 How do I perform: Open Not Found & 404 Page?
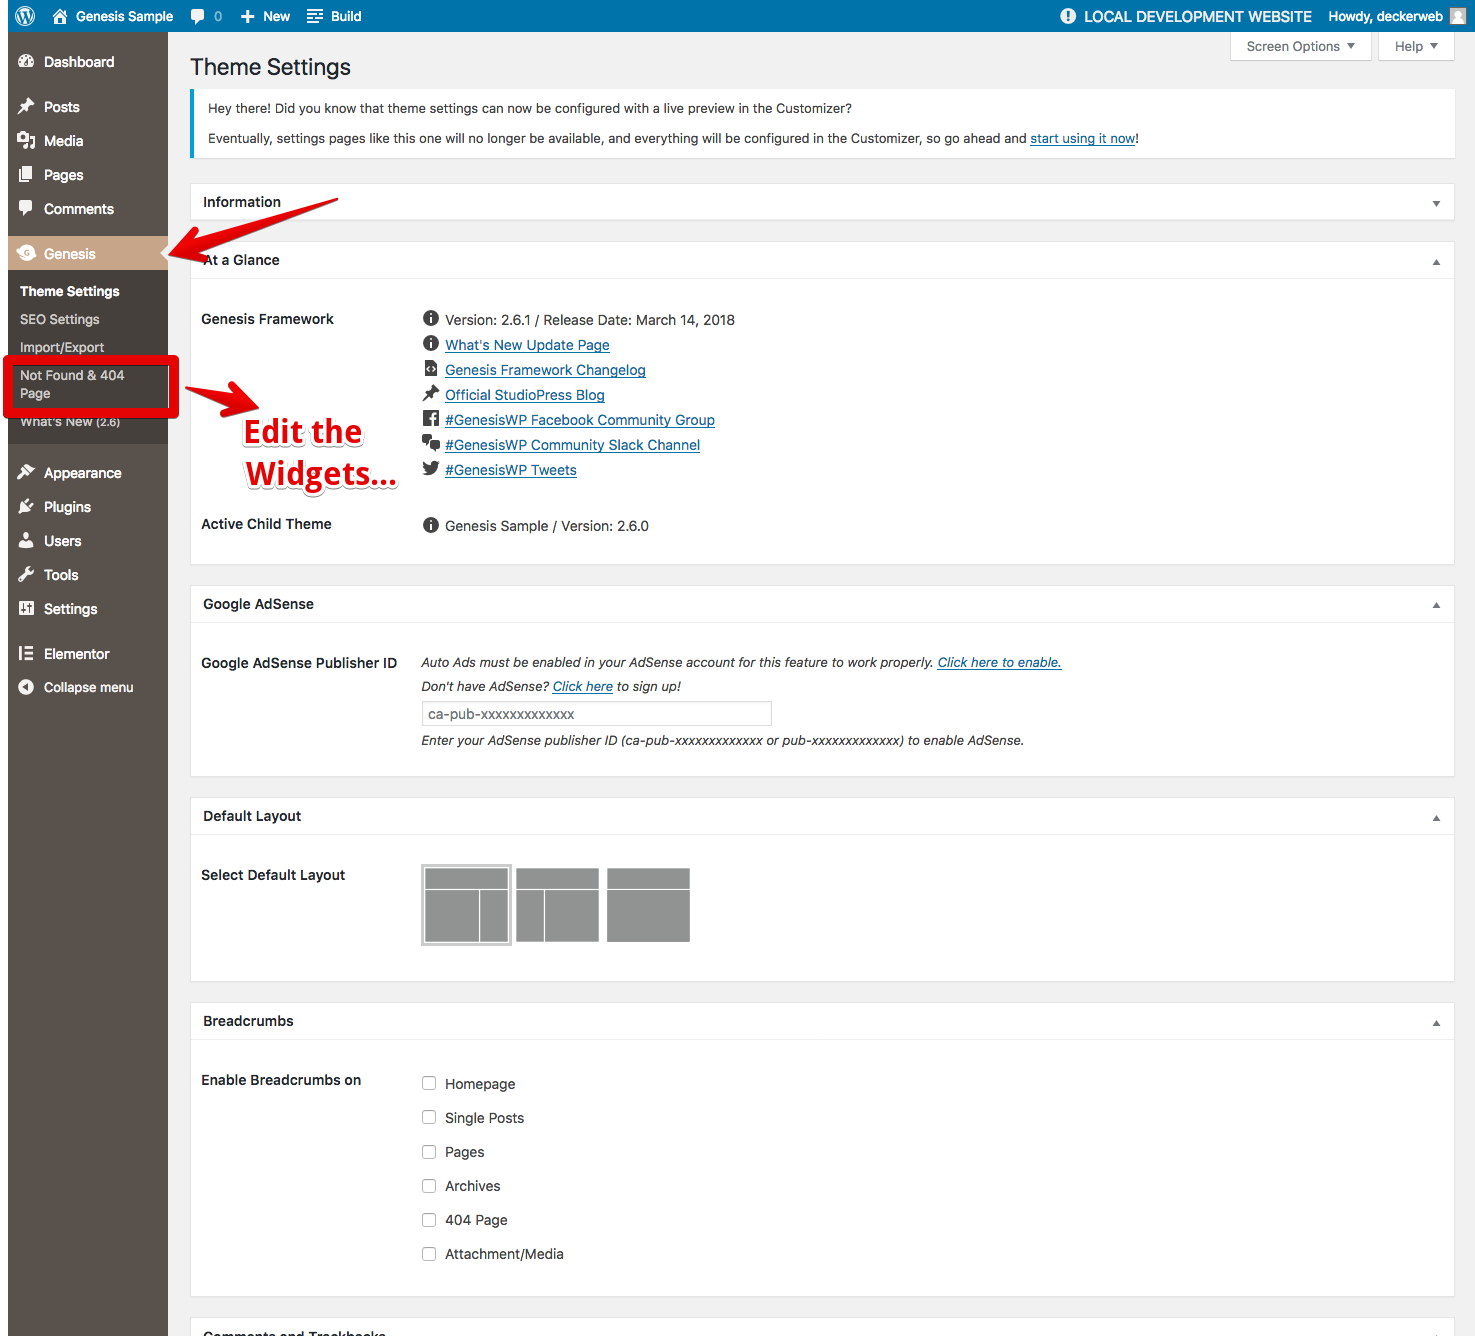click(72, 384)
